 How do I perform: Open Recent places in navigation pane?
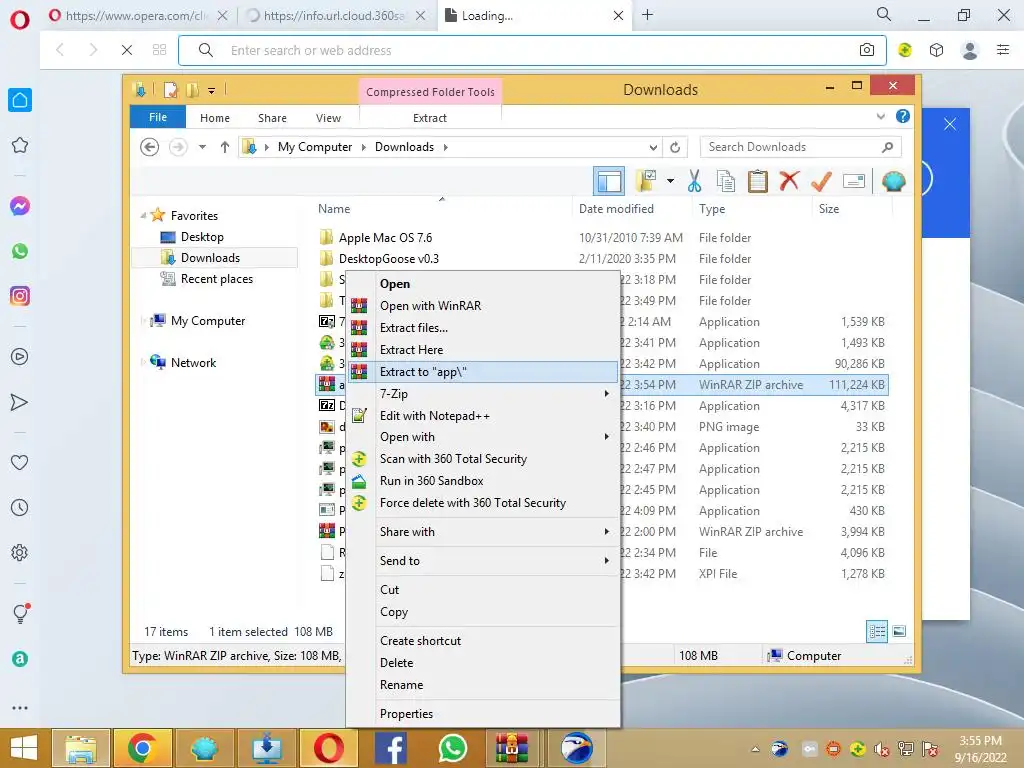point(216,279)
